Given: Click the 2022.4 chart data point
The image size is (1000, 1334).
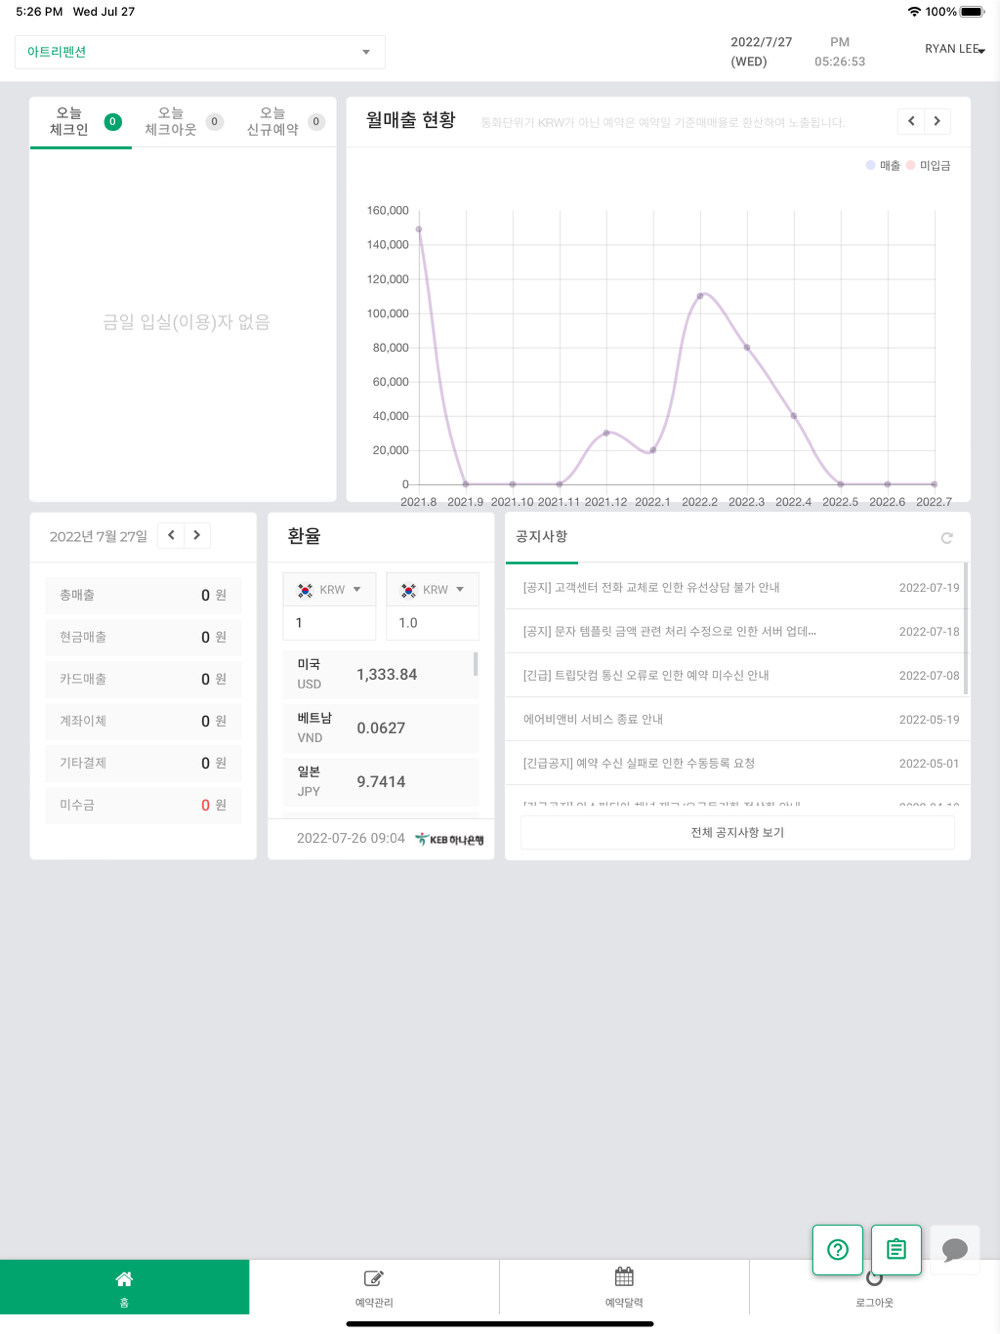Looking at the screenshot, I should [794, 416].
